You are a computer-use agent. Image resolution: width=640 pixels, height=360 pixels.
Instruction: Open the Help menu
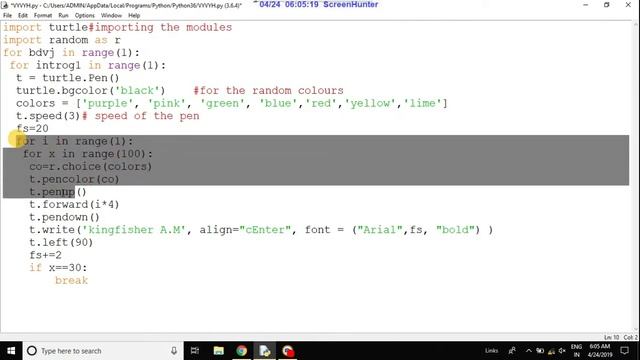coord(134,16)
